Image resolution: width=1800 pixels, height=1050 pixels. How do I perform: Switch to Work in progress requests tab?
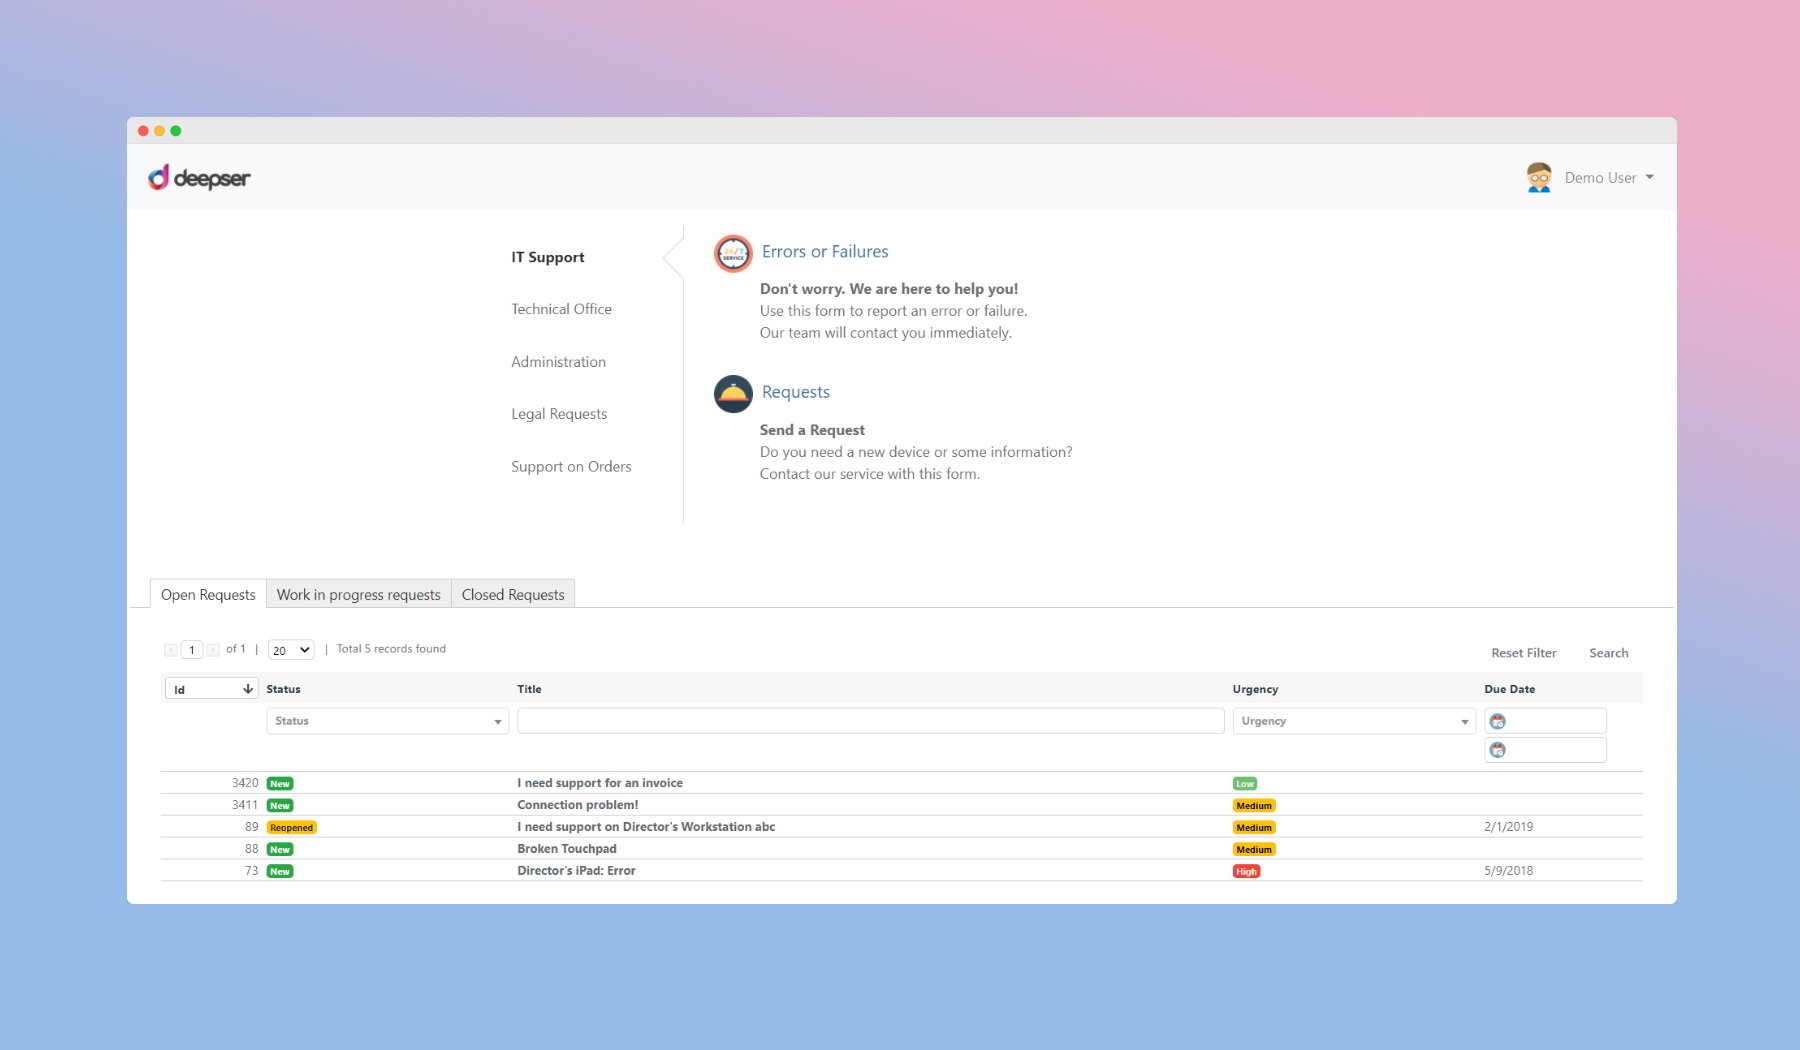pyautogui.click(x=359, y=594)
